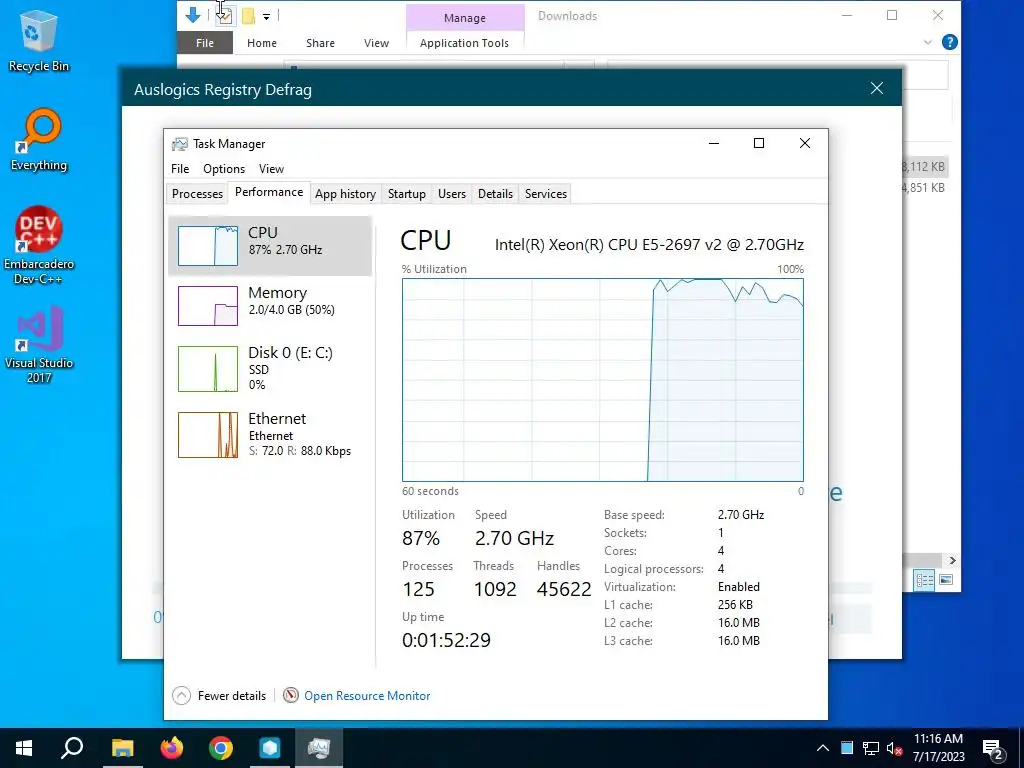Viewport: 1024px width, 768px height.
Task: Expand the Explorer ribbon chevron
Action: [x=927, y=42]
